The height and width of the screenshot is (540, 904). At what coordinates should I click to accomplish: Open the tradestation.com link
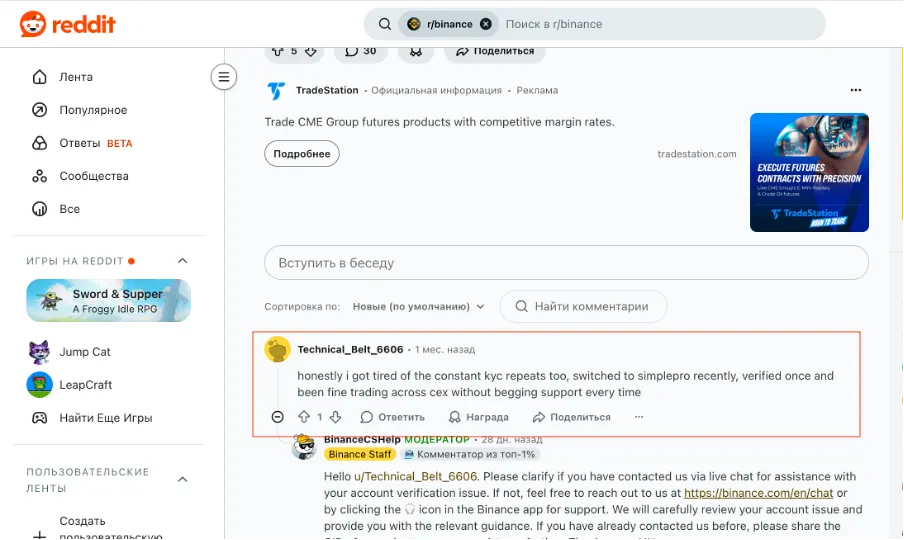point(696,154)
